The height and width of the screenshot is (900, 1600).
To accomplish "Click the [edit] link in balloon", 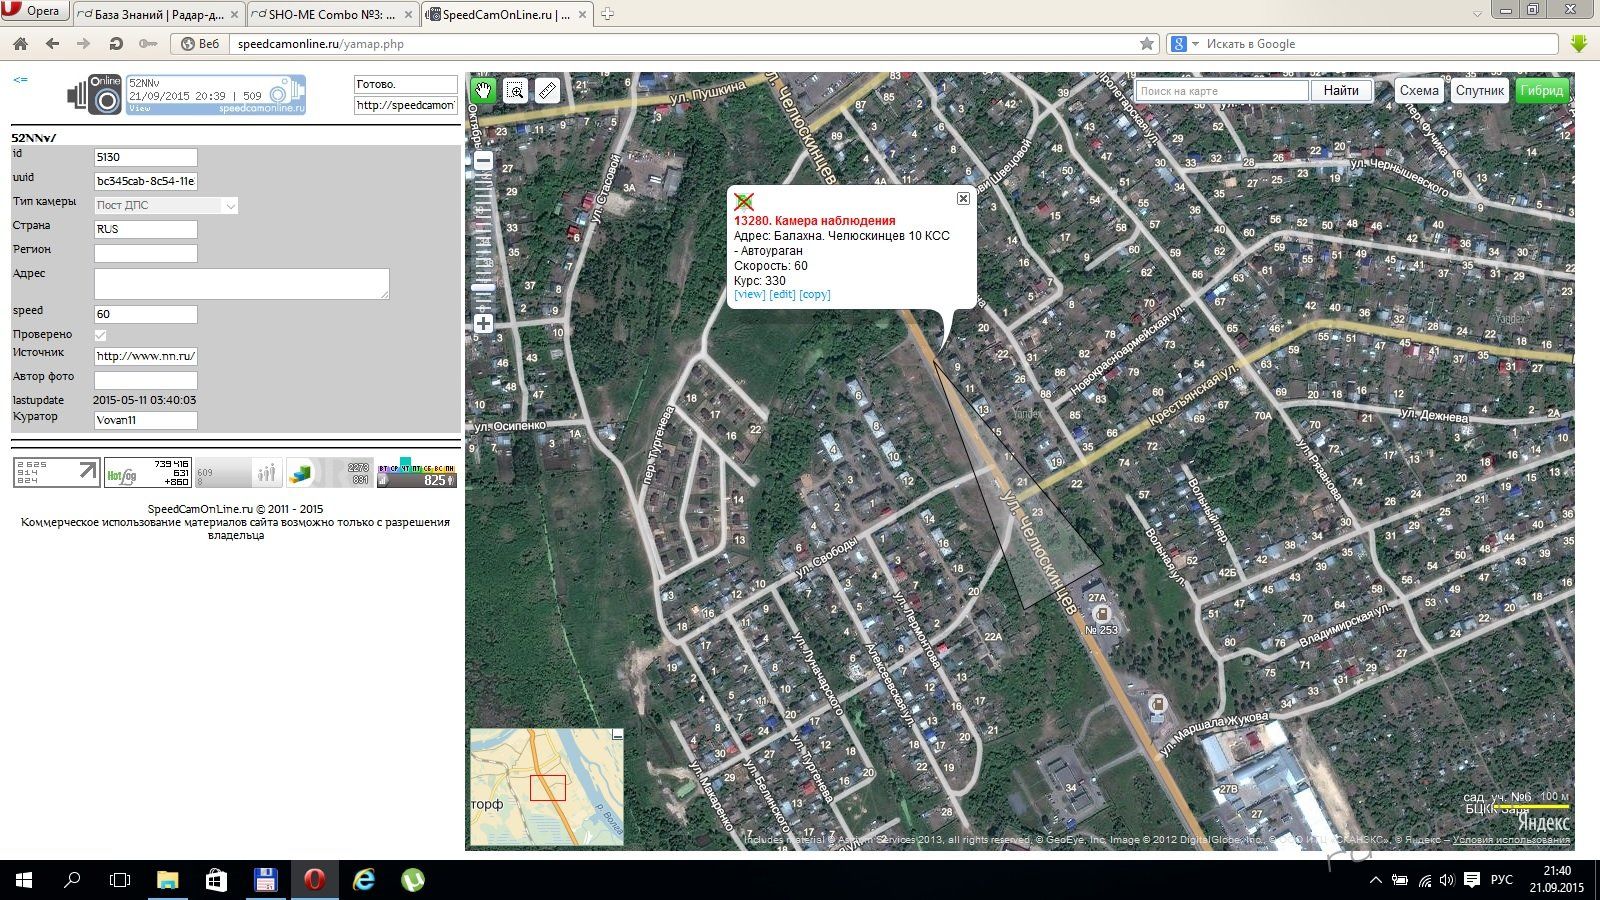I will [x=782, y=295].
